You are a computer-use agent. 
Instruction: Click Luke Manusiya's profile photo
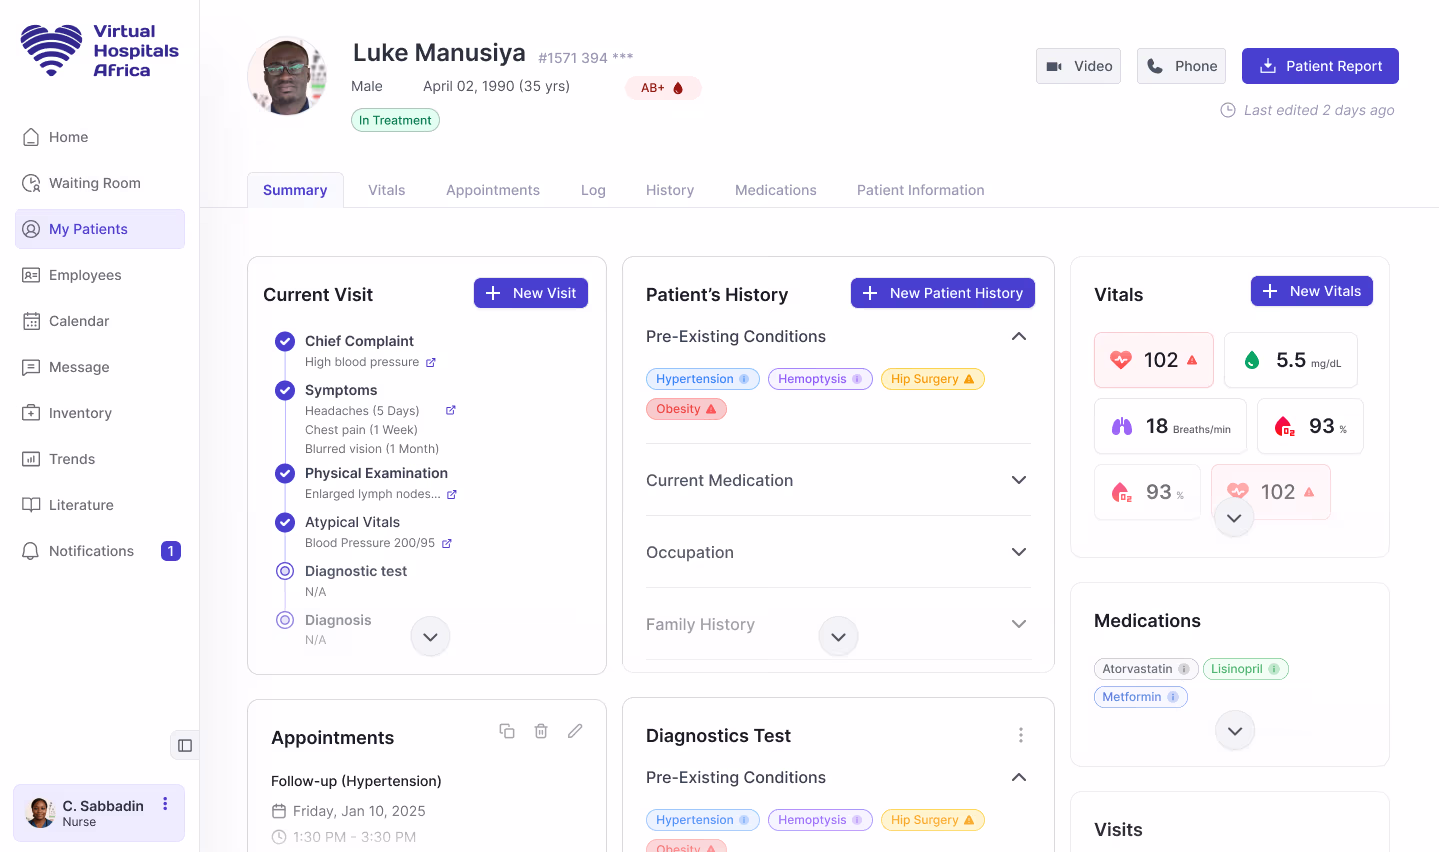287,76
